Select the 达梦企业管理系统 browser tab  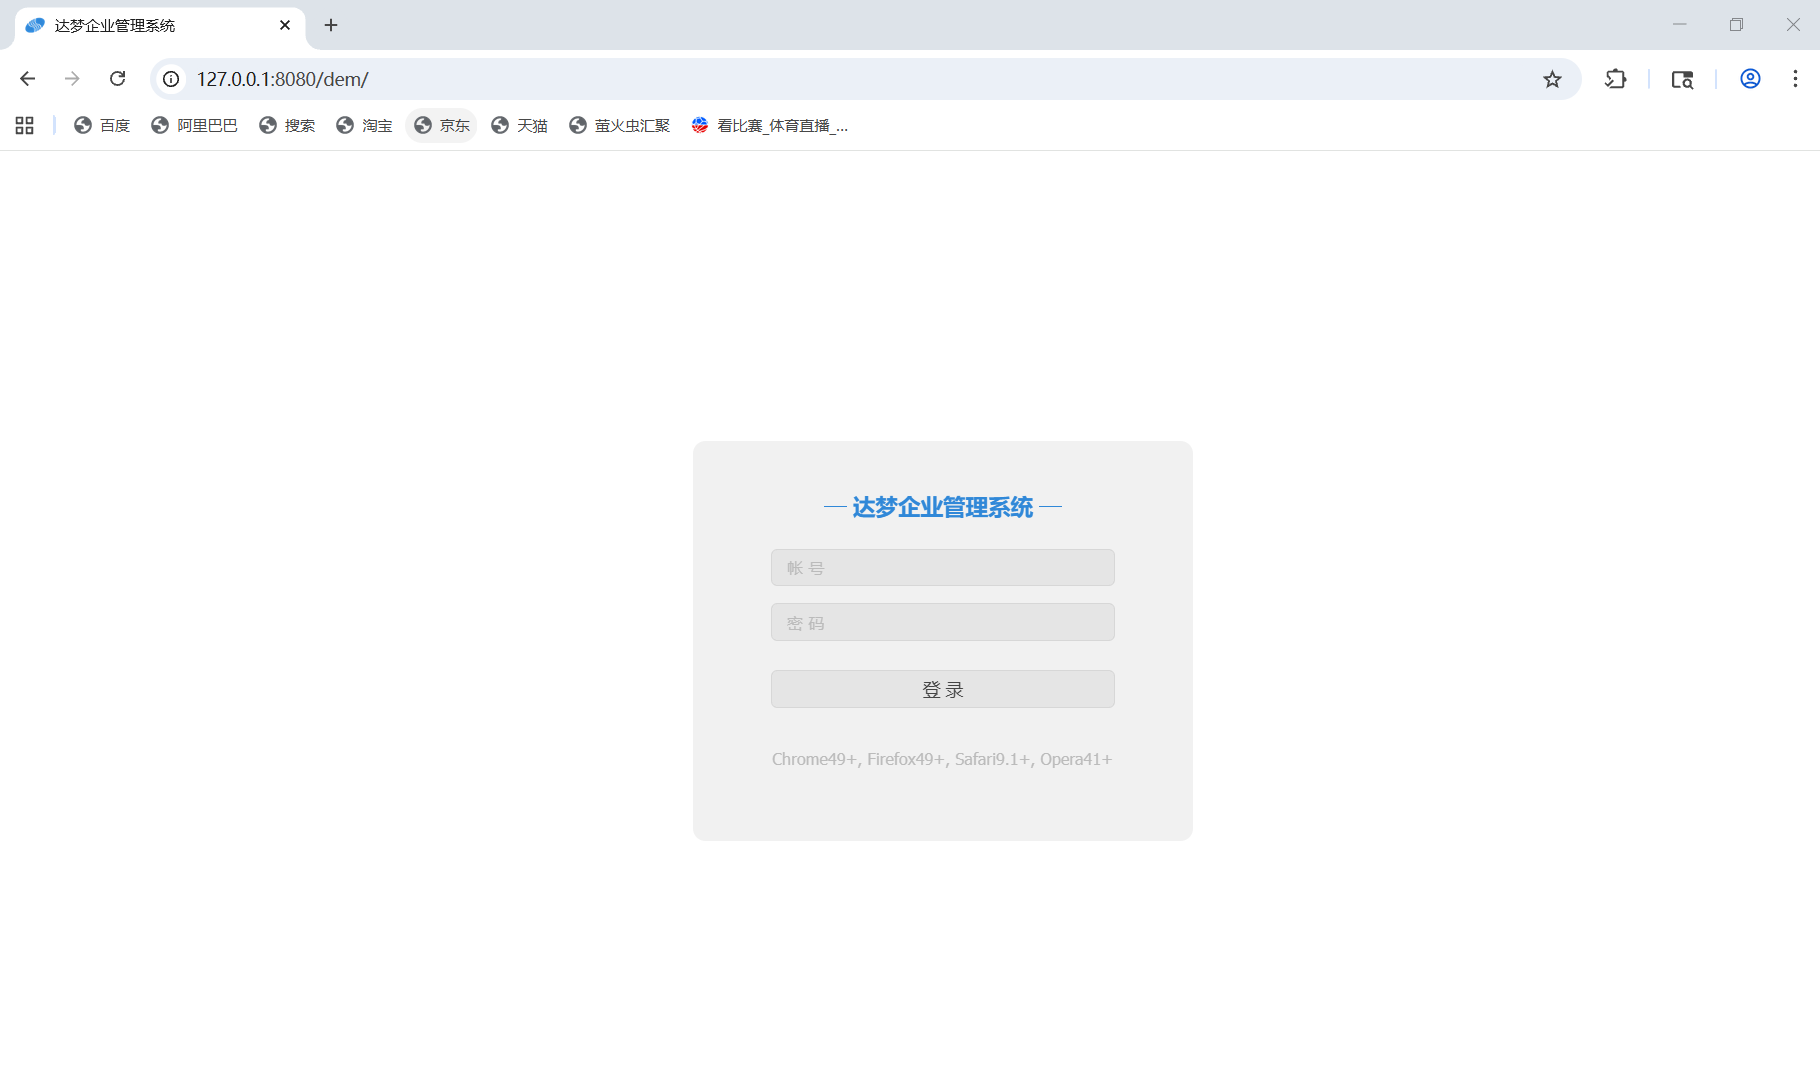(160, 25)
